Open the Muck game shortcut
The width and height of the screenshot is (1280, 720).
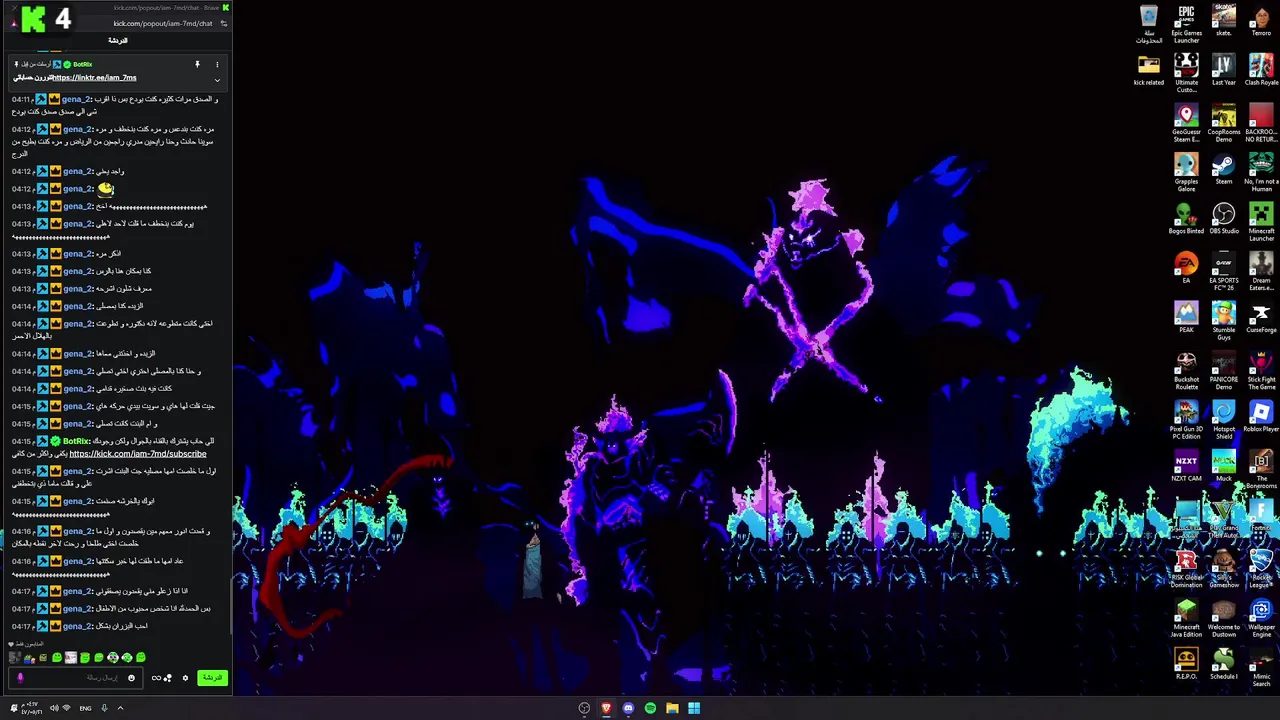point(1224,464)
